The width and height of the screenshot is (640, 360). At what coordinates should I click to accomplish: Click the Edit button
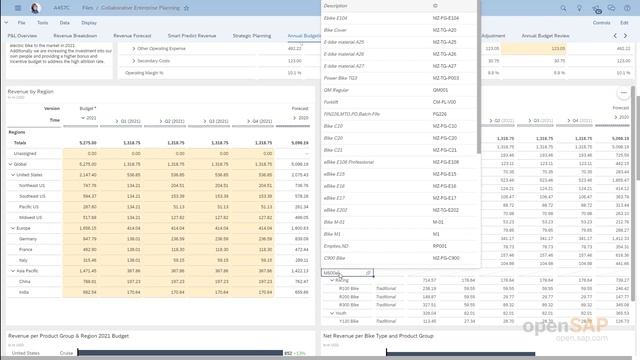[624, 23]
